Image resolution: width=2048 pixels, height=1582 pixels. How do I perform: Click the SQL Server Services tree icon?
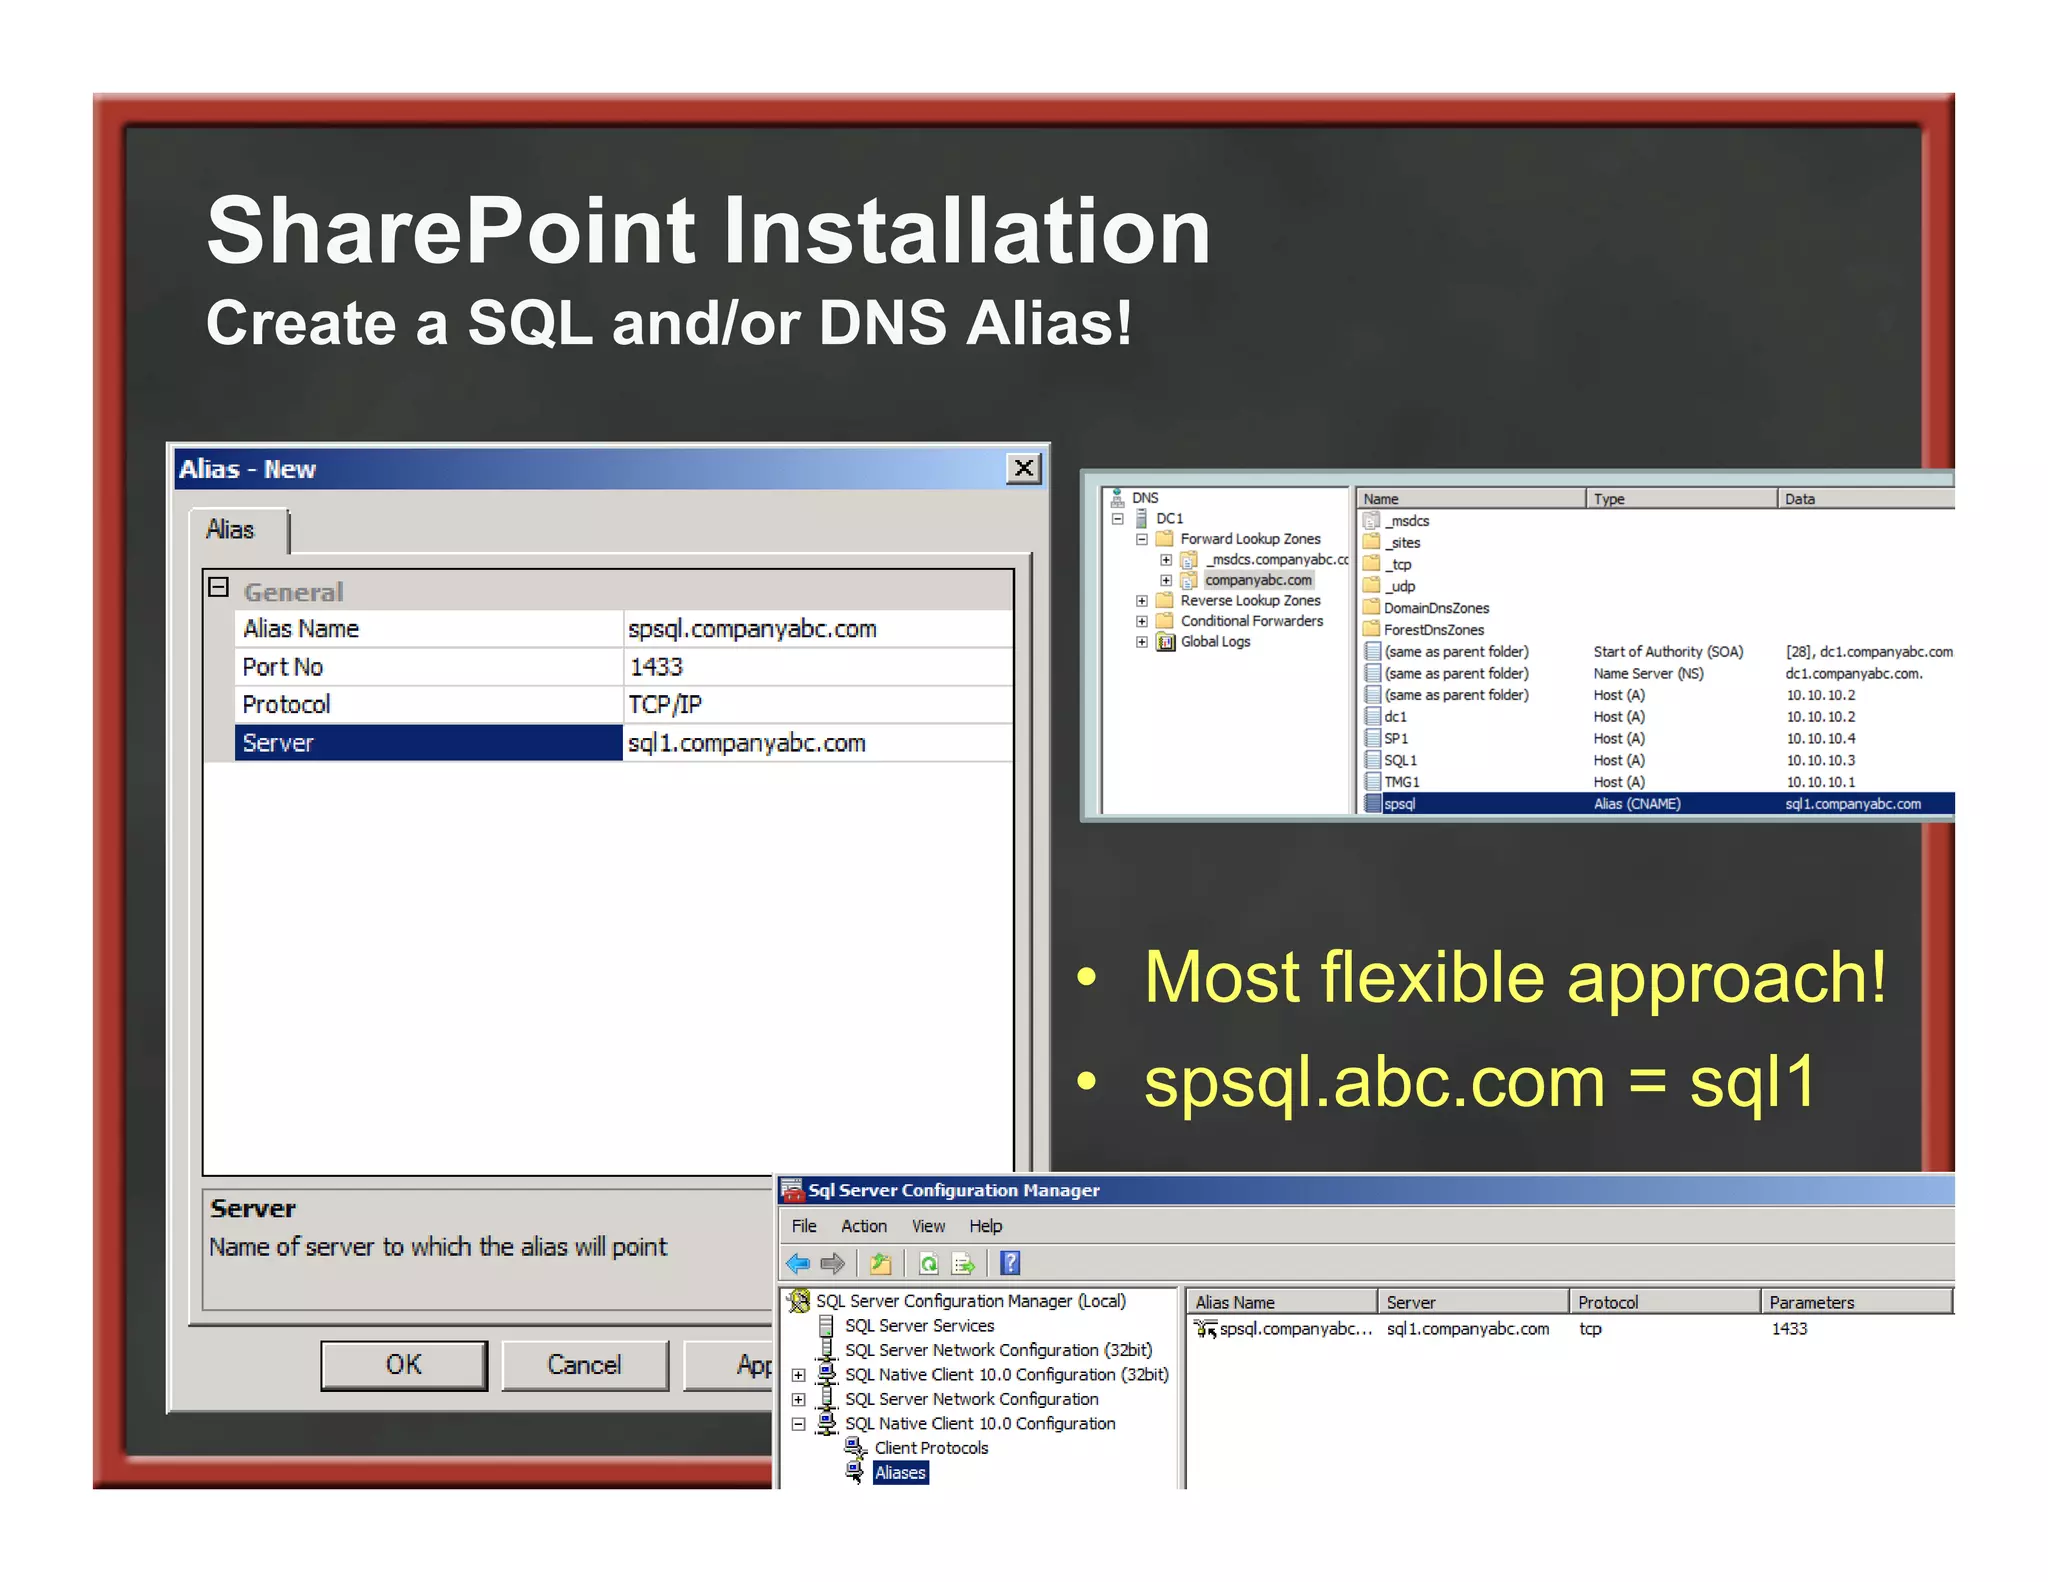[827, 1326]
